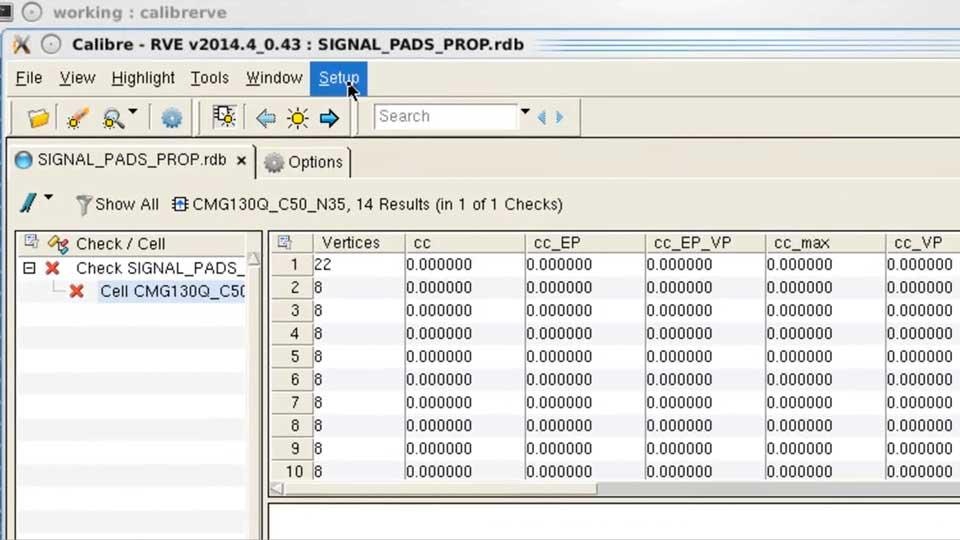Click red X icon beside Check SIGNAL_PADS

point(53,268)
